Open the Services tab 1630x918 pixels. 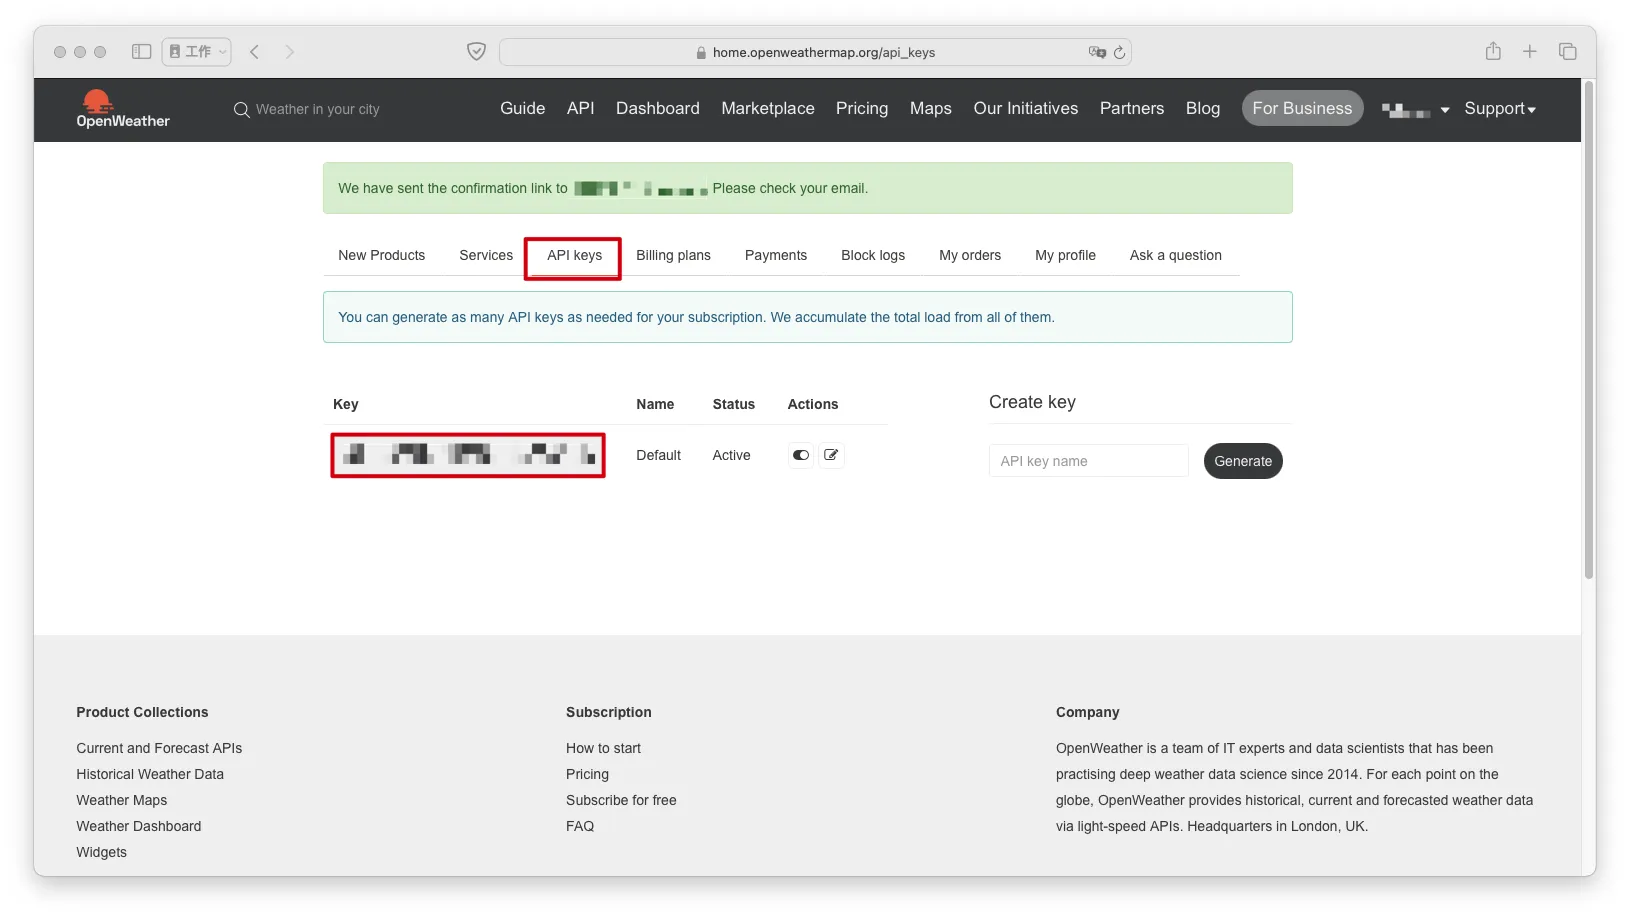[486, 256]
